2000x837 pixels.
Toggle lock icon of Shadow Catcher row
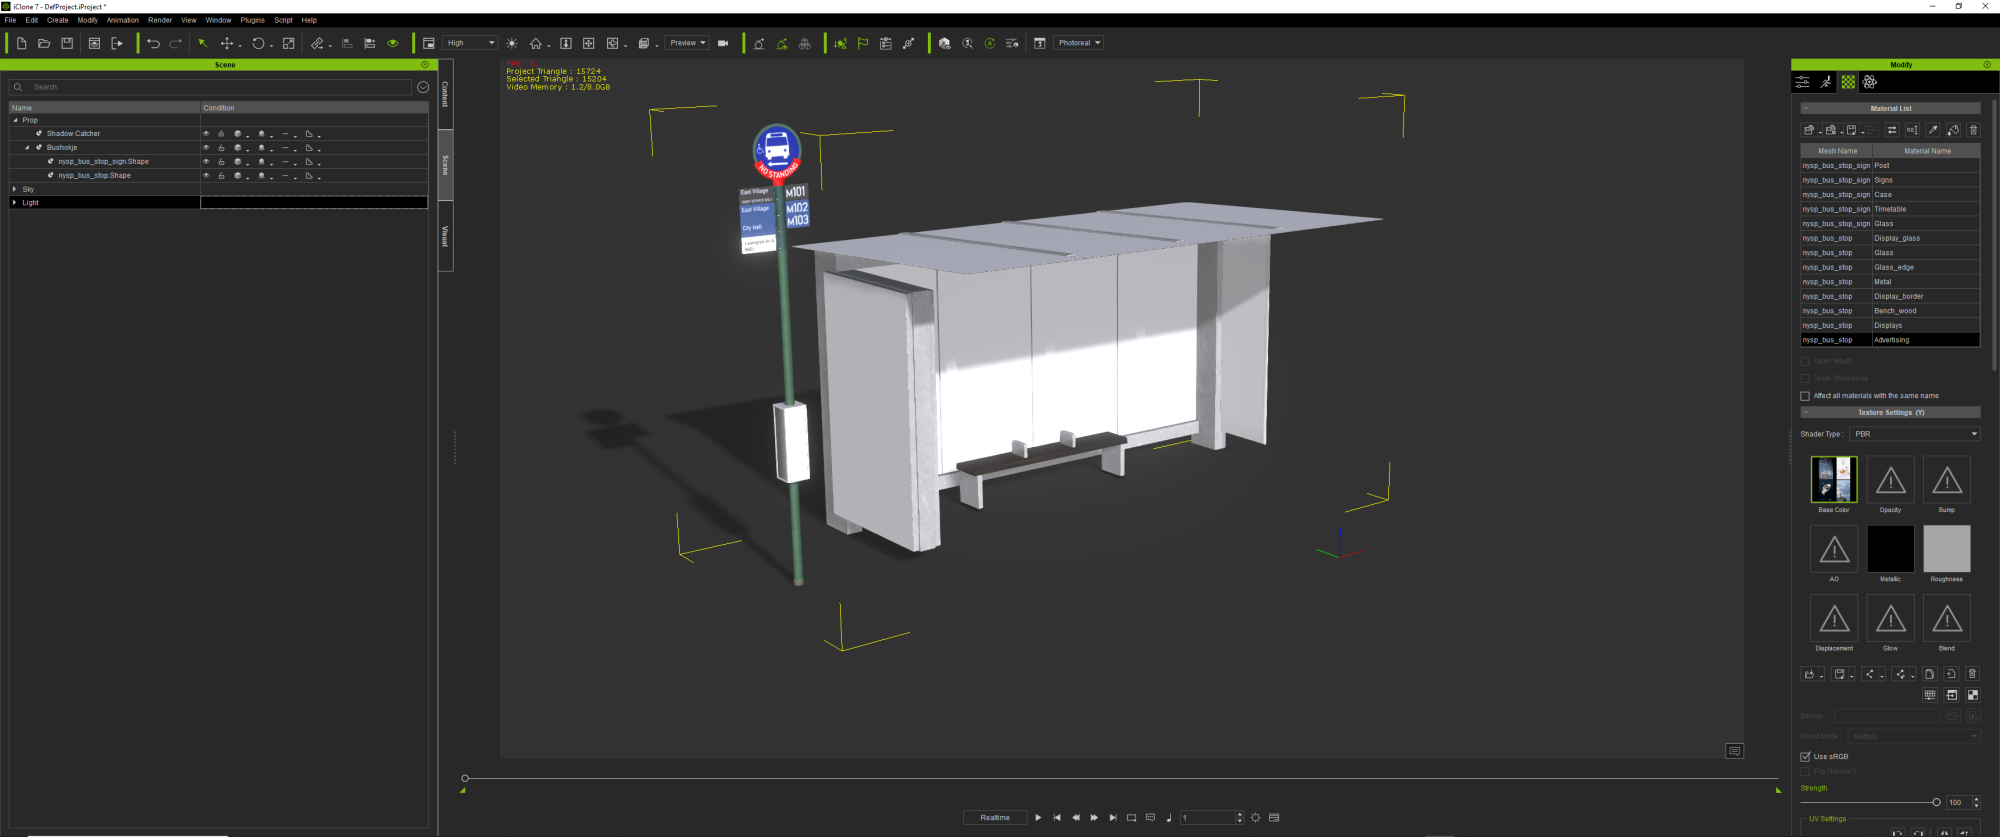tap(221, 134)
